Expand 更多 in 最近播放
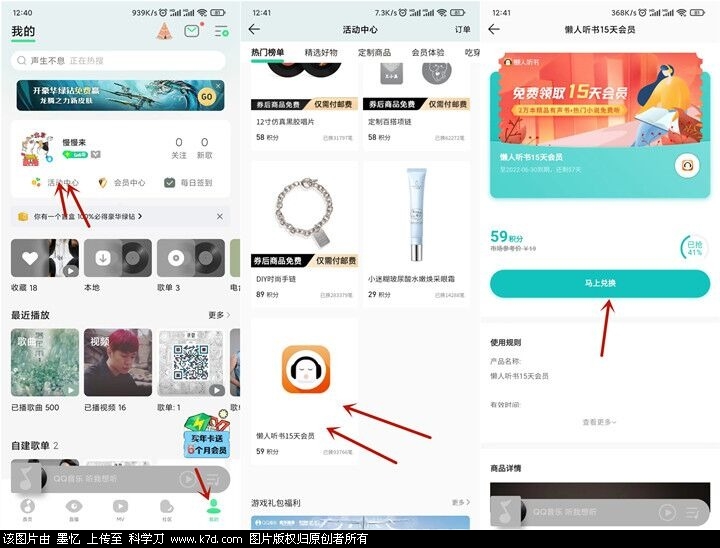Image resolution: width=720 pixels, height=548 pixels. pyautogui.click(x=219, y=315)
